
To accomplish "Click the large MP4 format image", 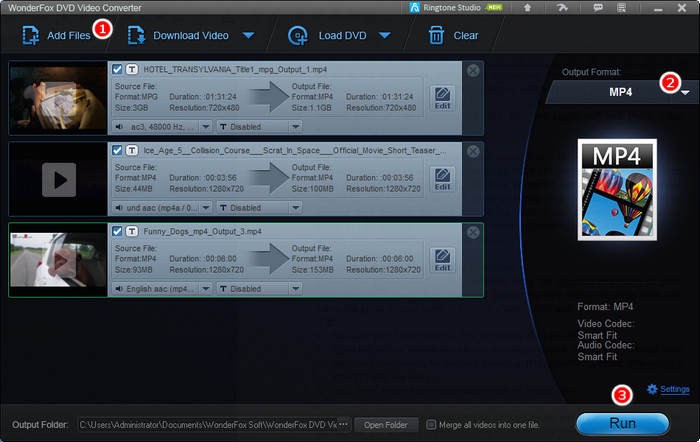I will coord(617,189).
